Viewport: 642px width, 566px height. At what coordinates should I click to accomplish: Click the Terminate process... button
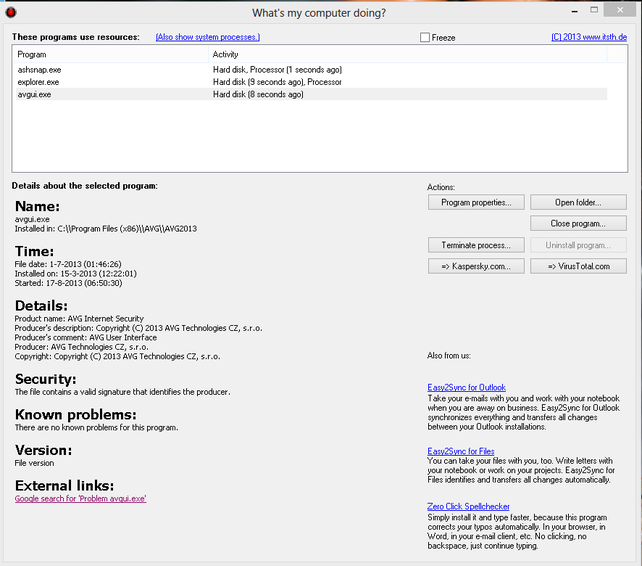476,245
